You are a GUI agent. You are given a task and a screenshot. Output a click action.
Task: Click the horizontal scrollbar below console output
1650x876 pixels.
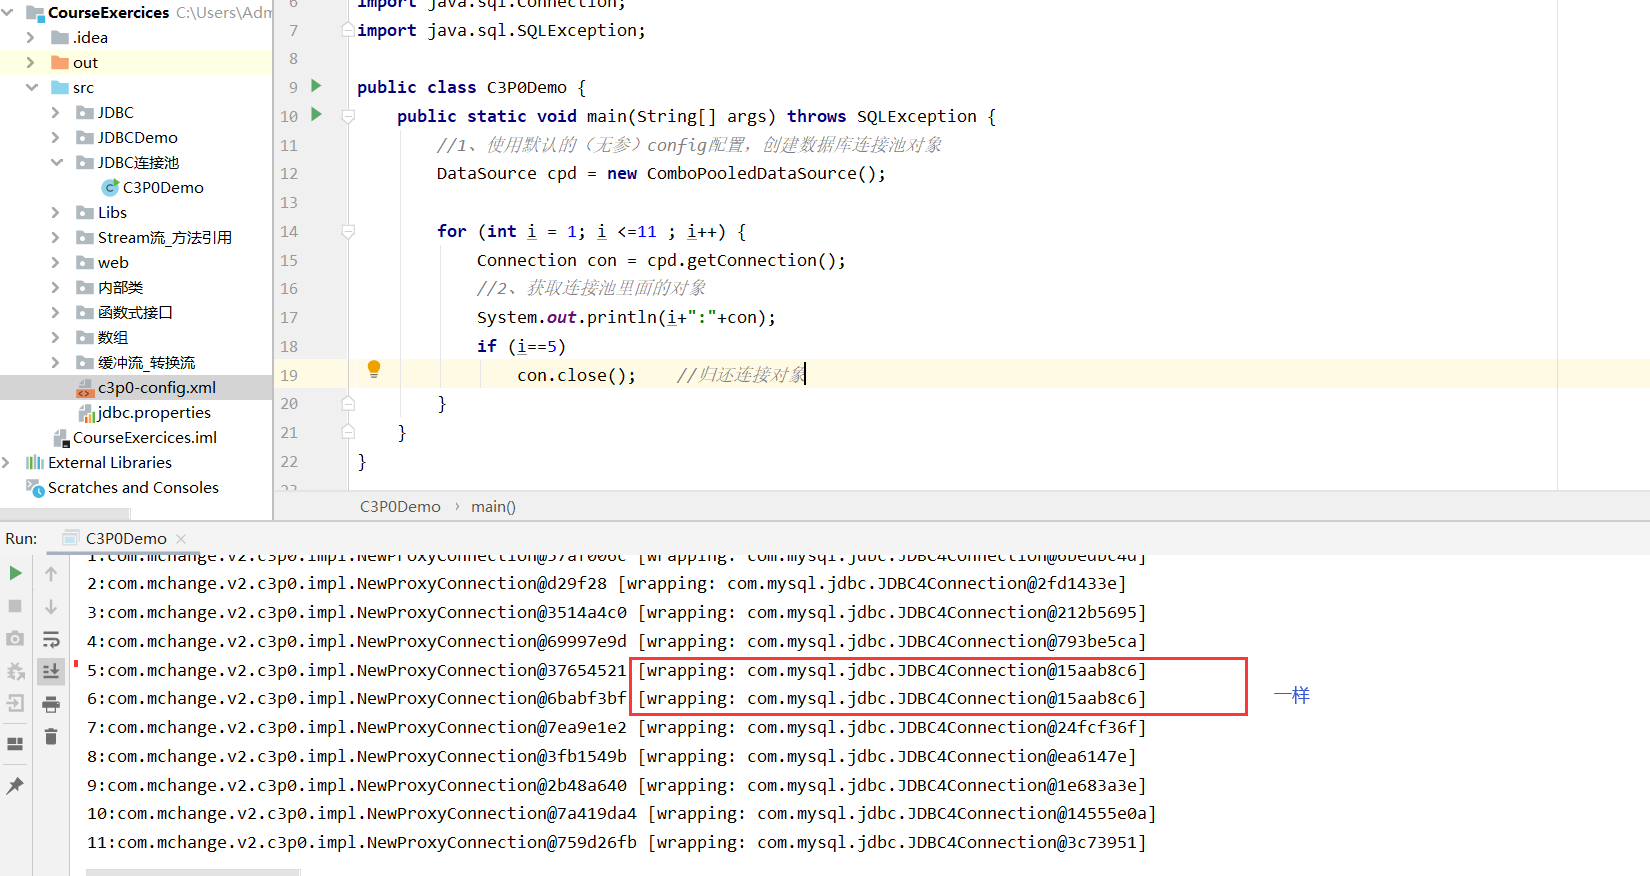[x=192, y=872]
